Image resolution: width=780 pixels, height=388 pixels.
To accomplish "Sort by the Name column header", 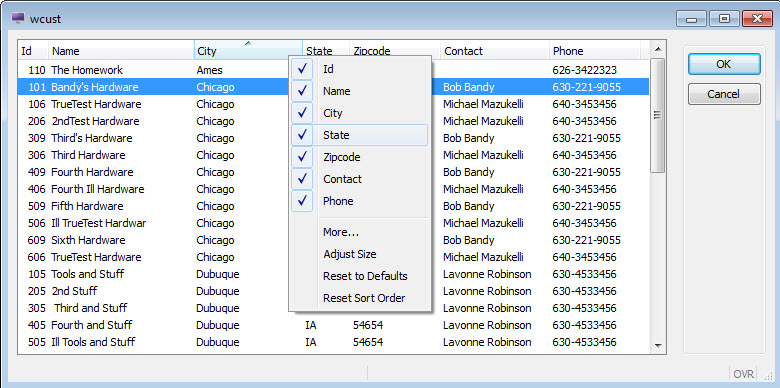I will (121, 51).
